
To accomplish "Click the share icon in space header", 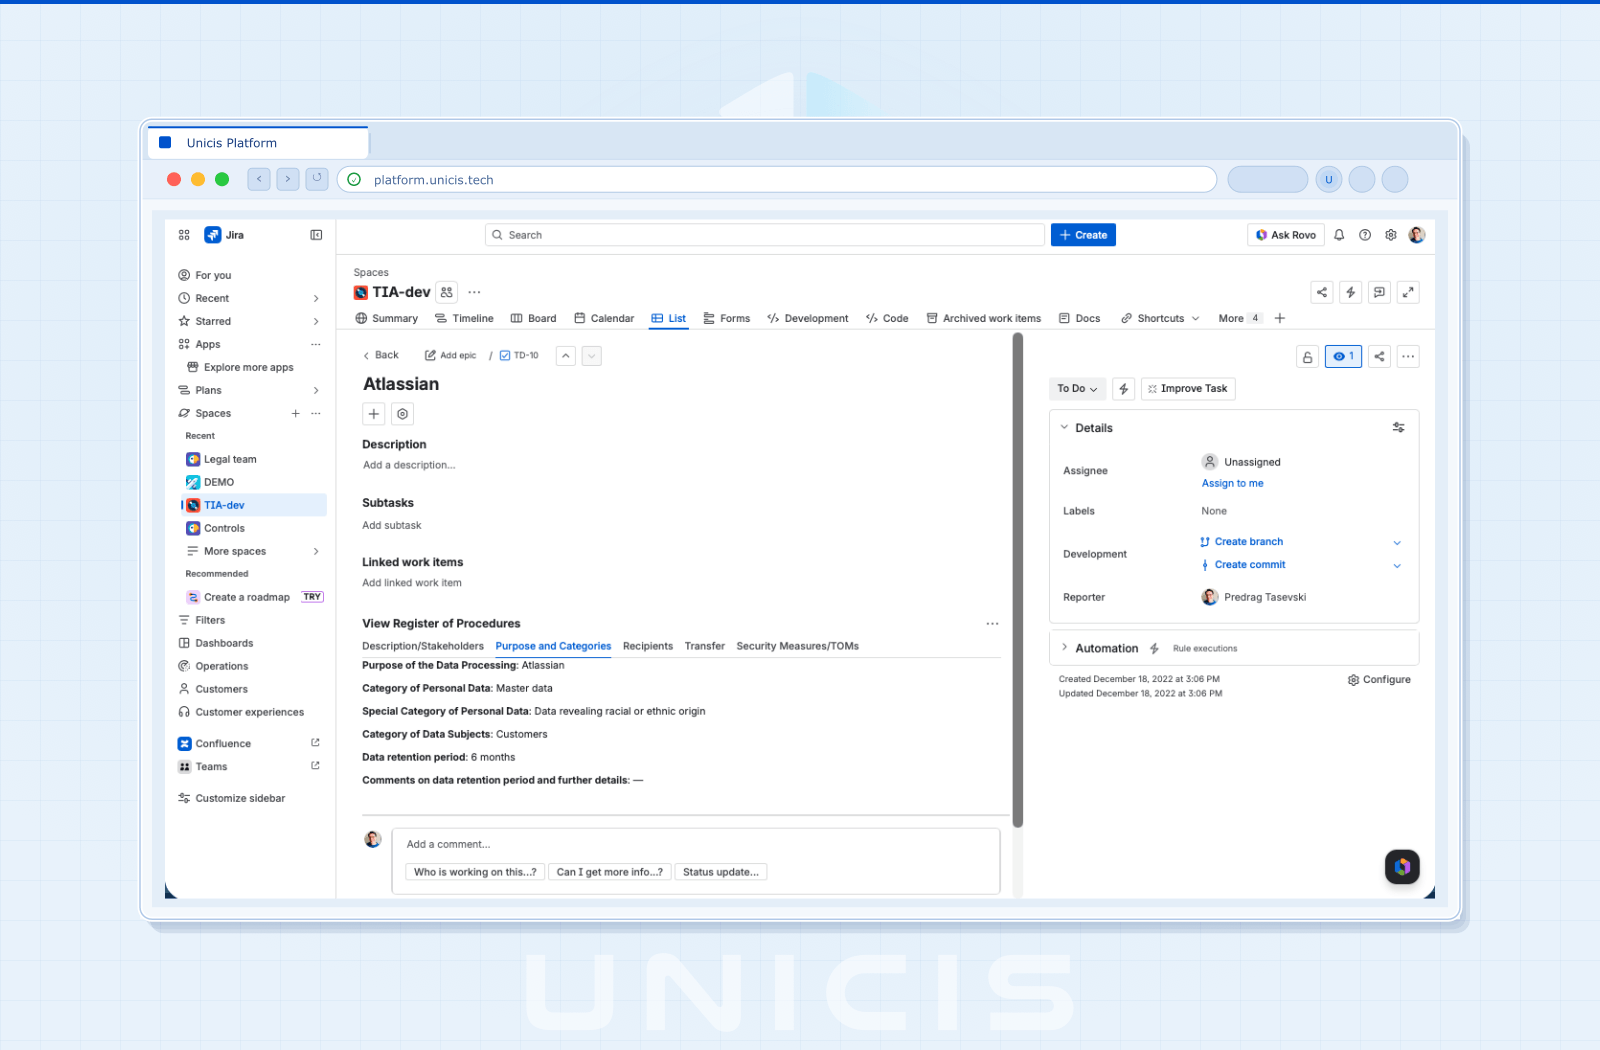I will point(1322,292).
